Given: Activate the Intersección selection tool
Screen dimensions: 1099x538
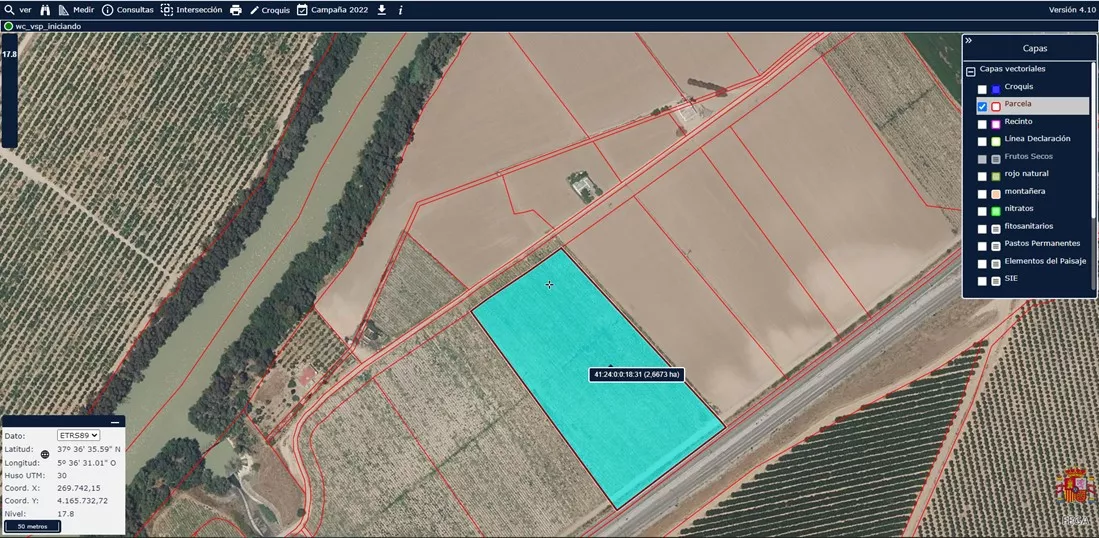Looking at the screenshot, I should pyautogui.click(x=191, y=10).
